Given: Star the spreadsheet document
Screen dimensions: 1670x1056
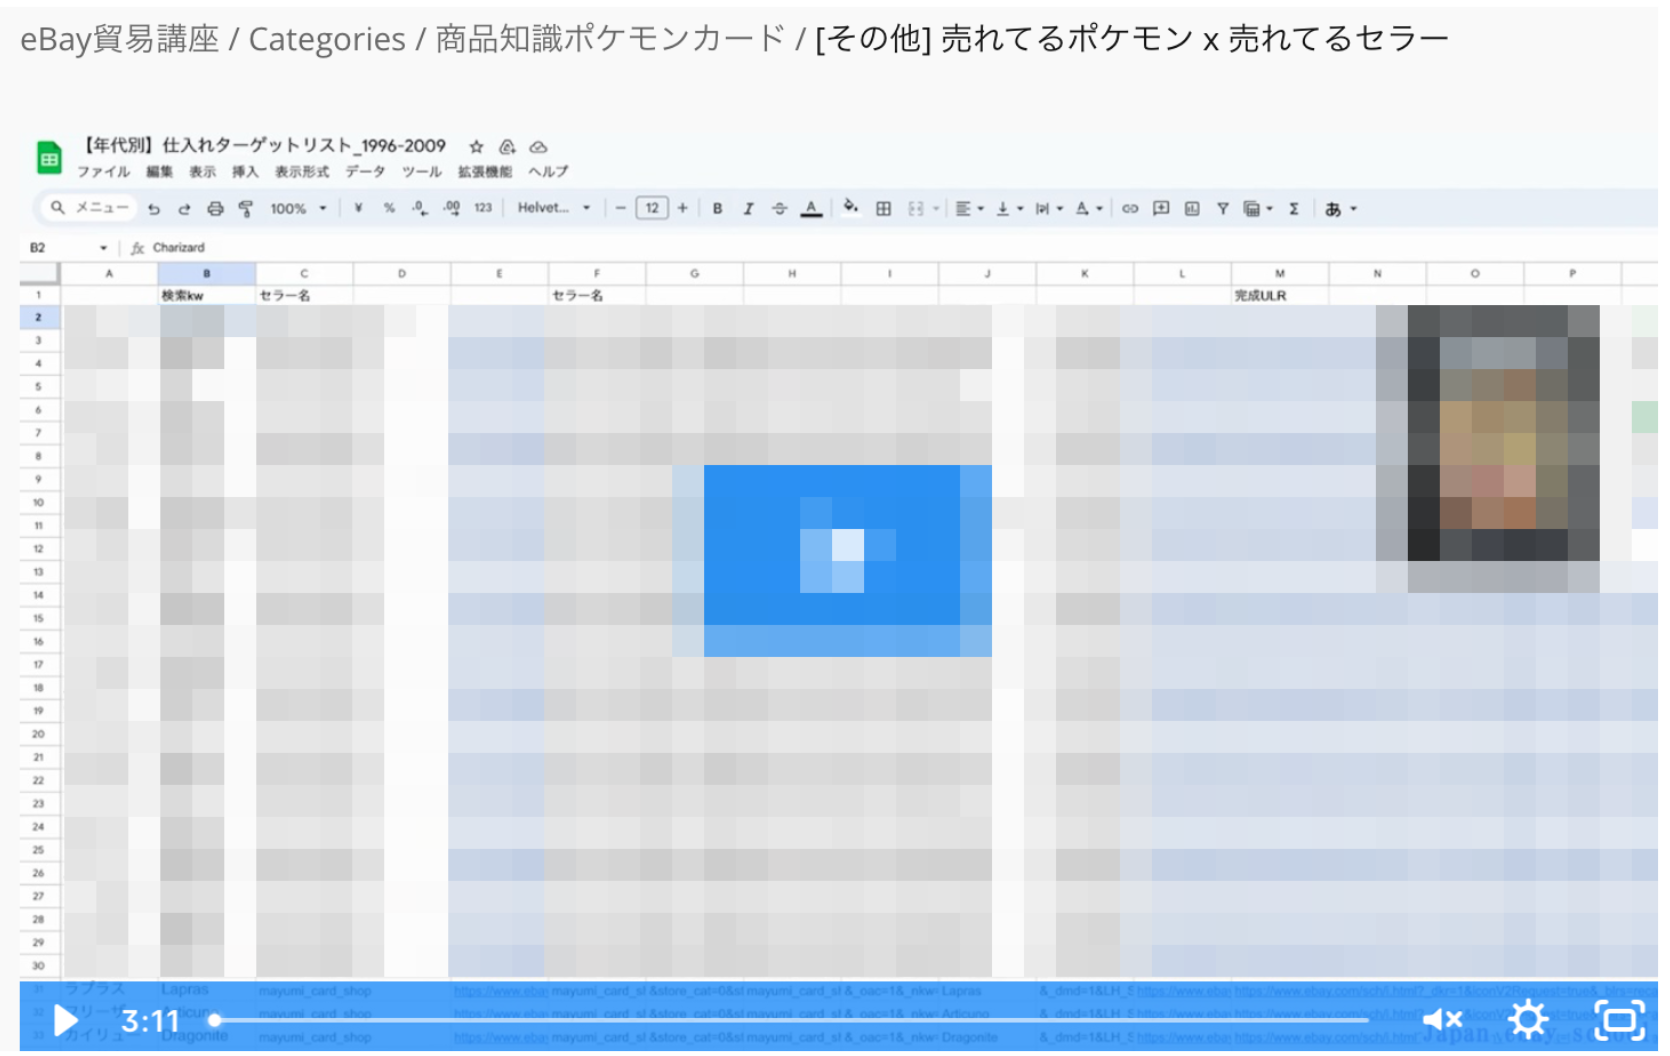Looking at the screenshot, I should (476, 147).
